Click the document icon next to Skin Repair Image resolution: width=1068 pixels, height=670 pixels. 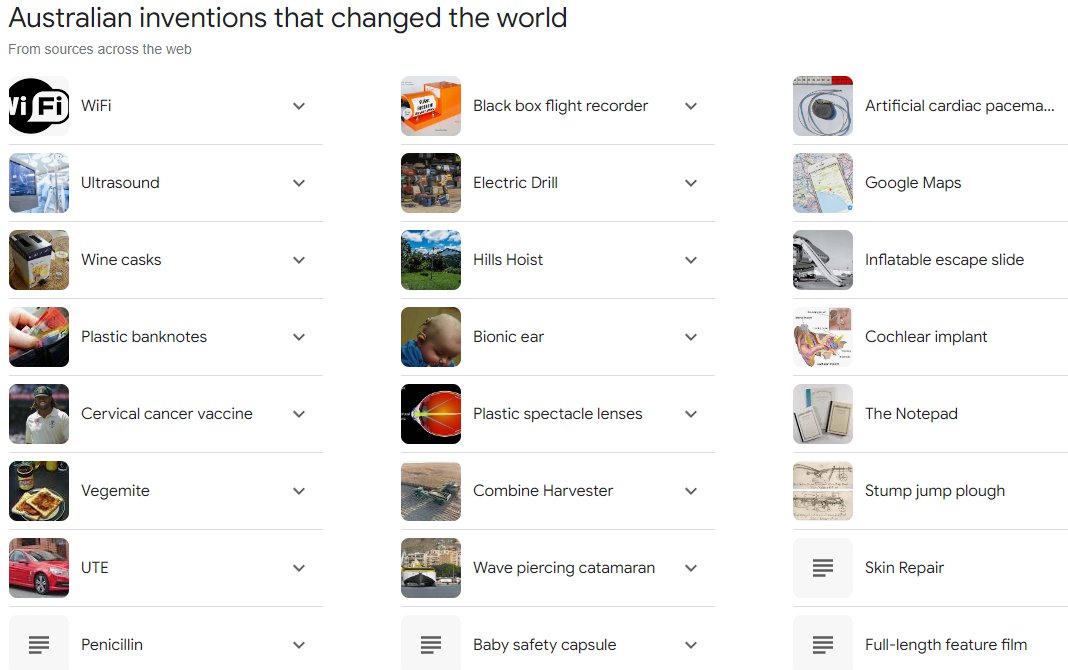(823, 568)
